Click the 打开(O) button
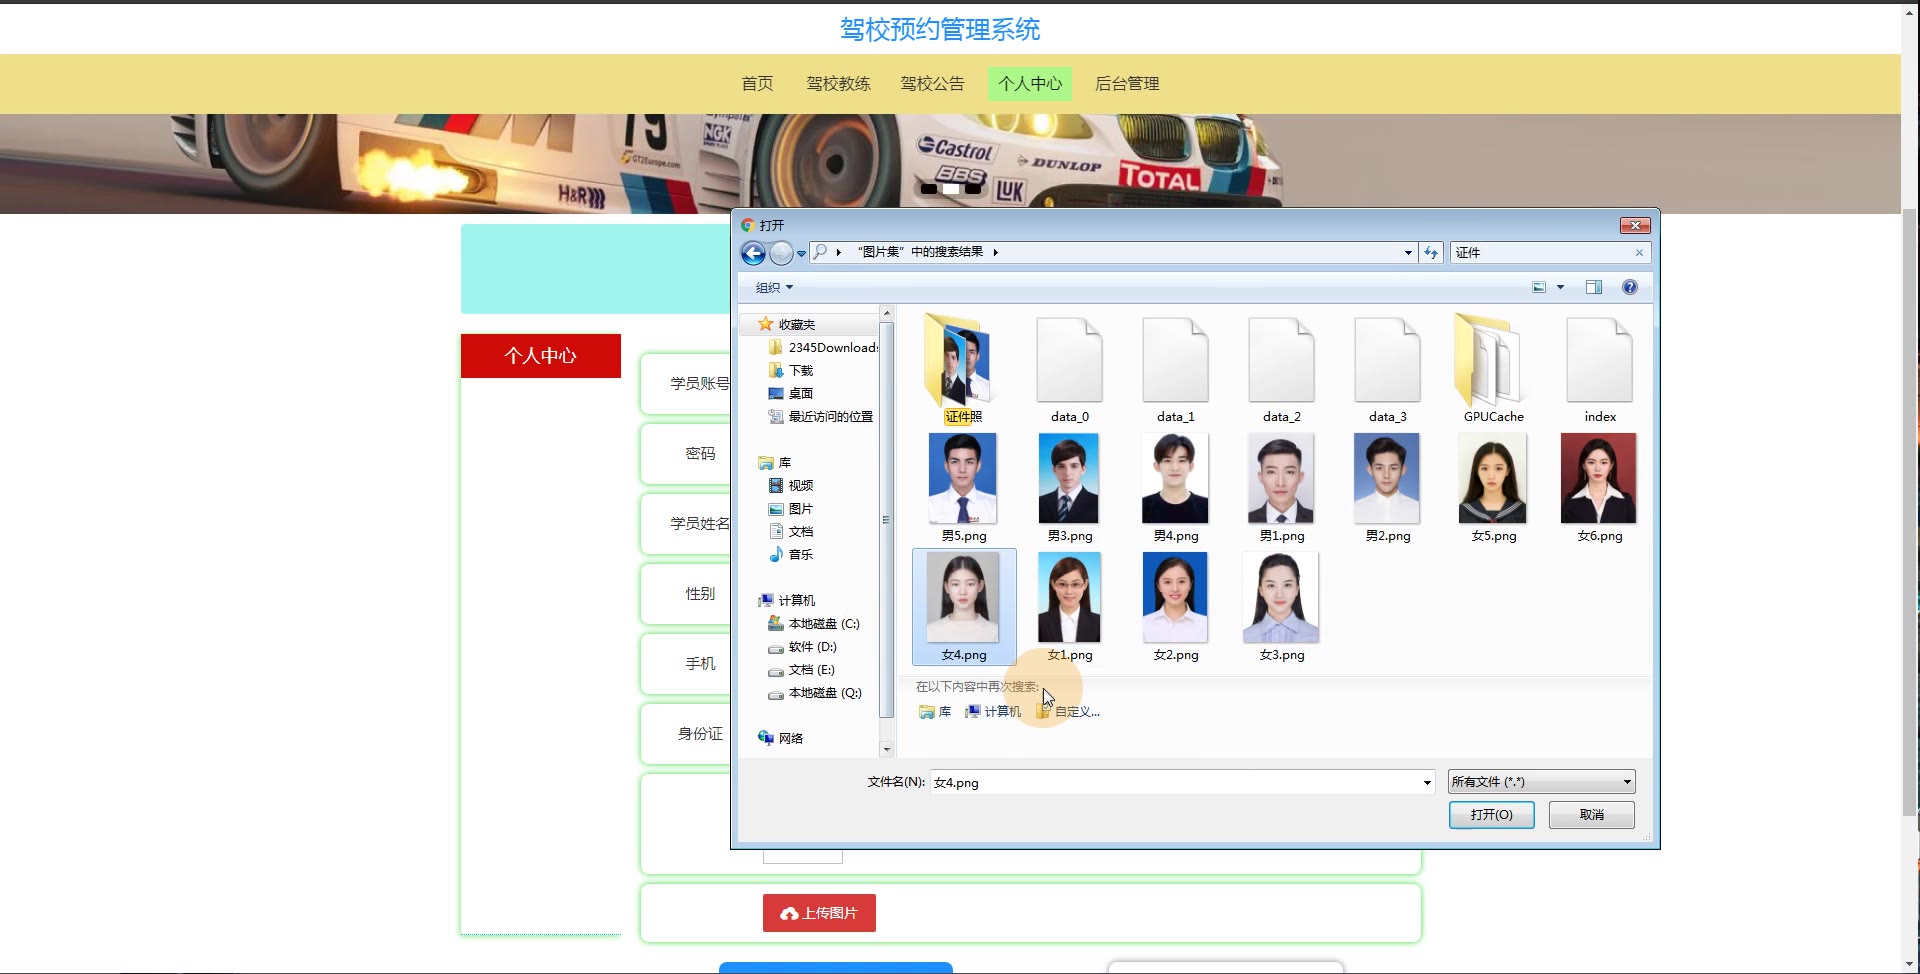 1491,815
